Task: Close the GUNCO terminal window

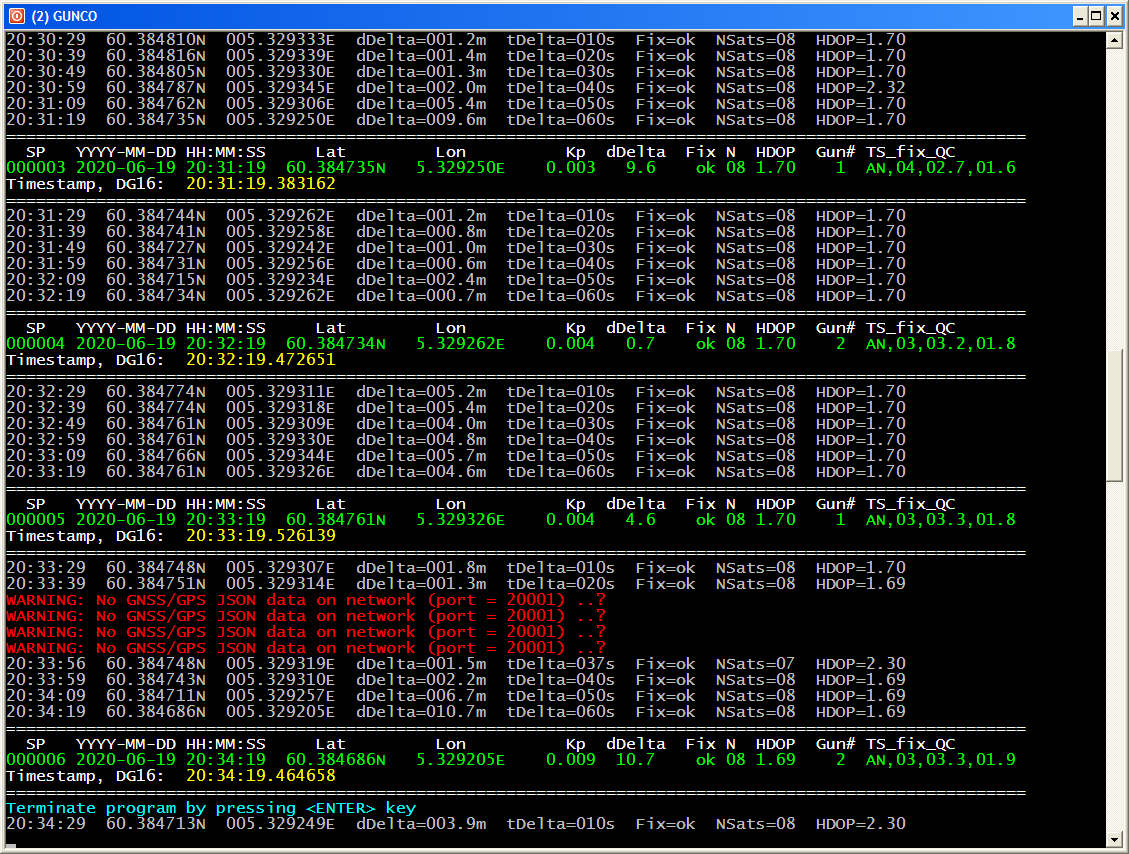Action: click(1113, 16)
